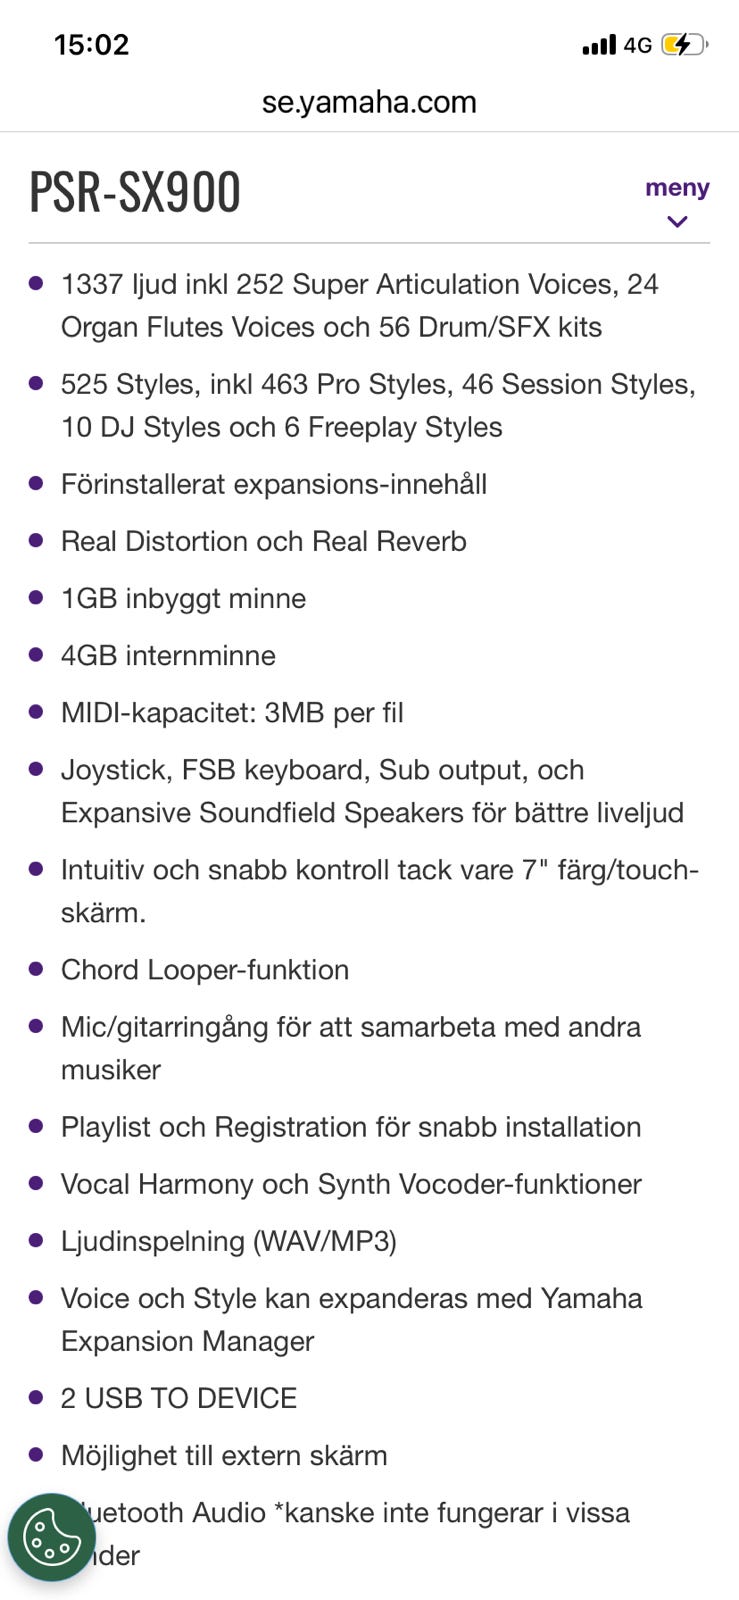Tap the 525 Styles list item
Screen dimensions: 739x1600
pos(378,405)
